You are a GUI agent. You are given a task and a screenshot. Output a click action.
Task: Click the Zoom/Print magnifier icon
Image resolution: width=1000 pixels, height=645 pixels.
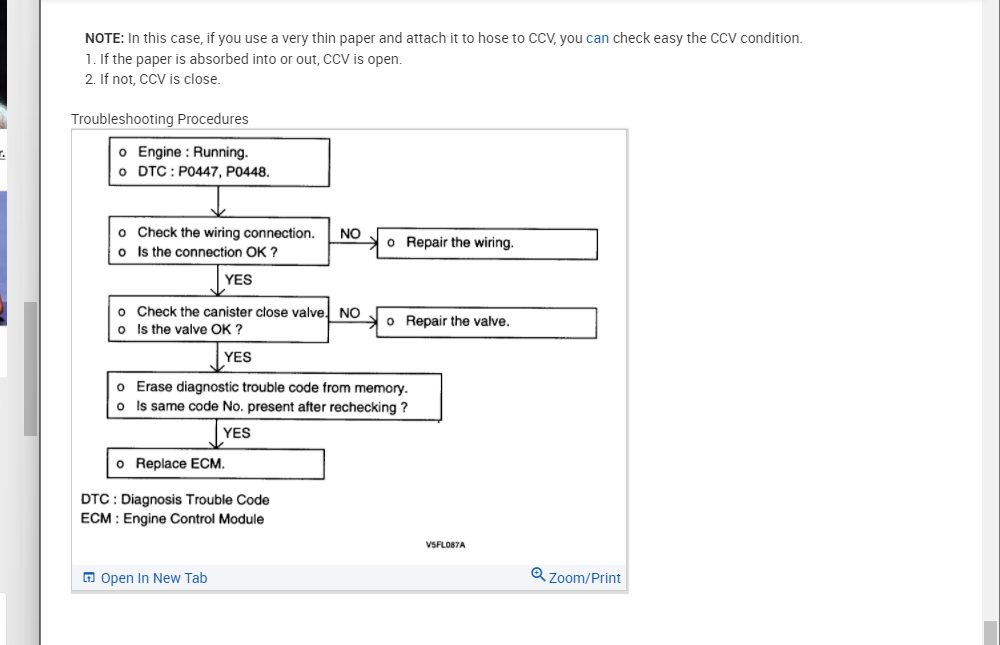tap(538, 575)
